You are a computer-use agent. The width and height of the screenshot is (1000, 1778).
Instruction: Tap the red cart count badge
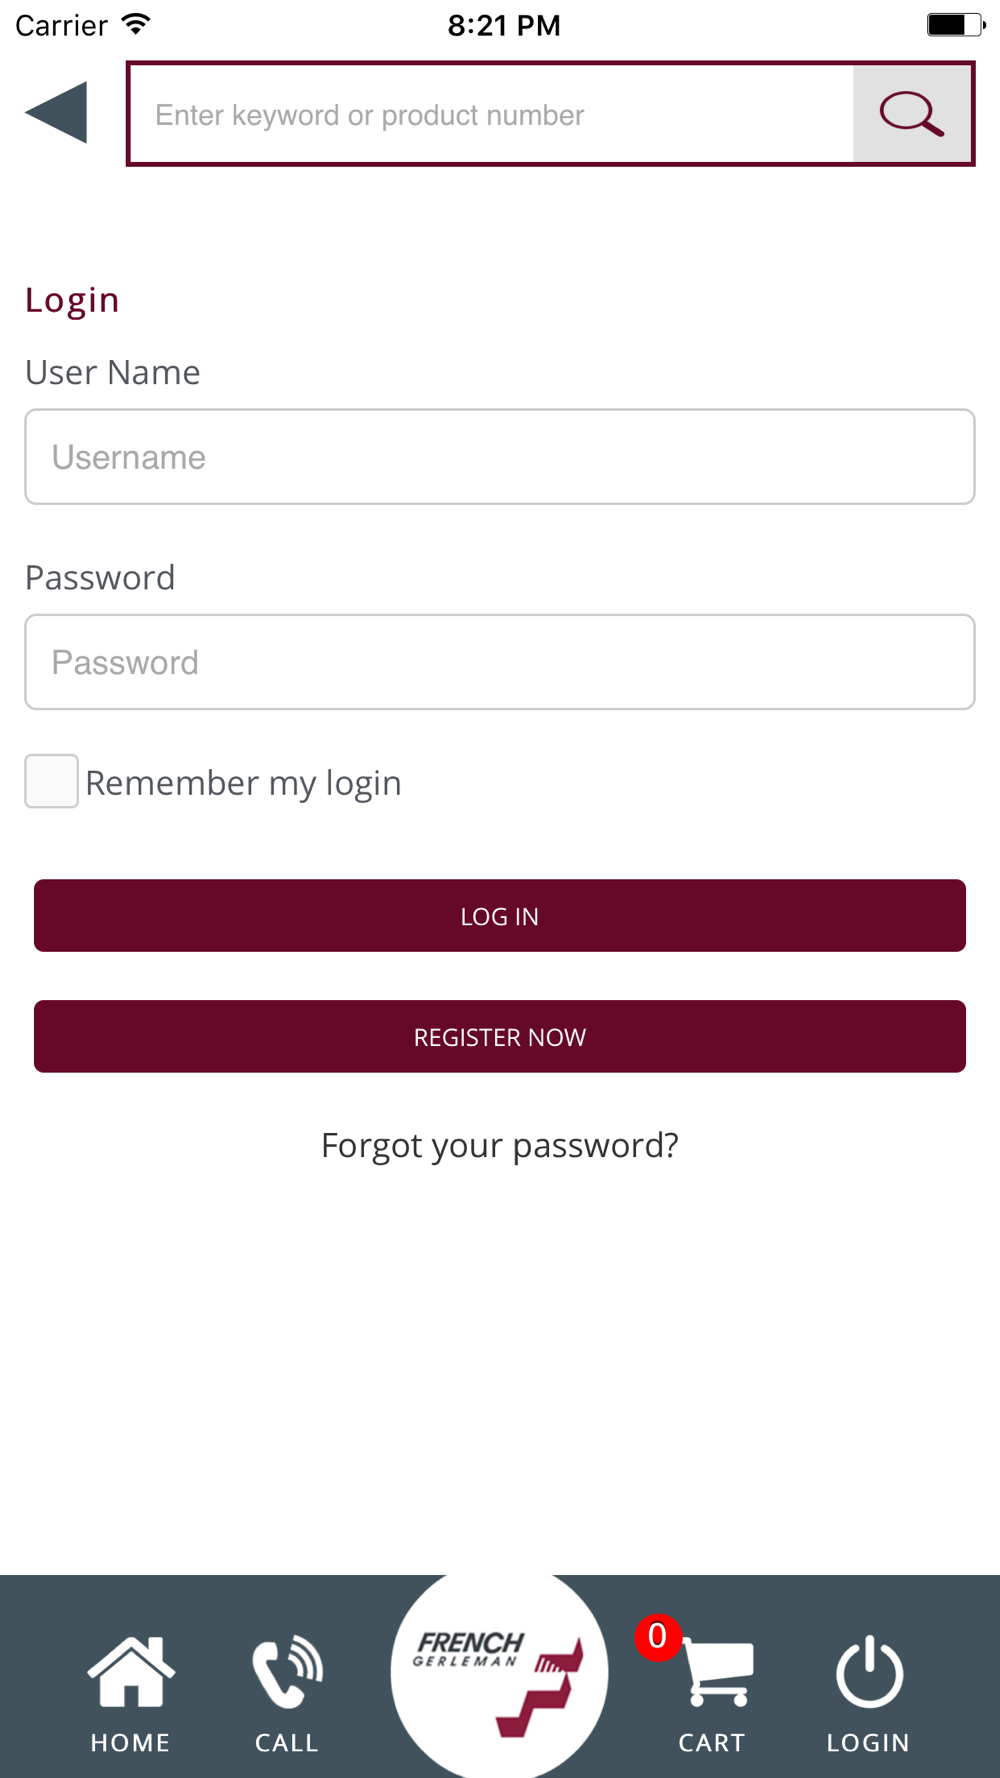[657, 1637]
